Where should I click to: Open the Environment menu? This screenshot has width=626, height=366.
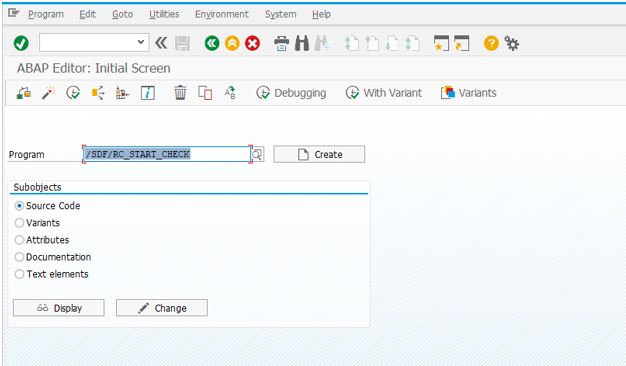tap(222, 14)
